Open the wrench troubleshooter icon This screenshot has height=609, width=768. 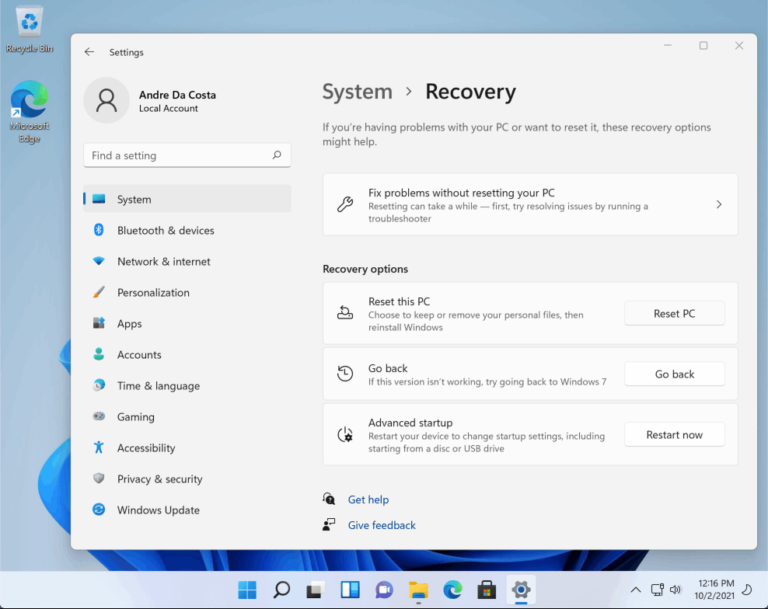tap(345, 204)
